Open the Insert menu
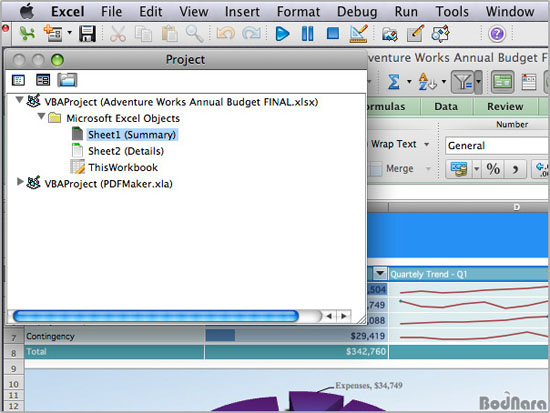 click(x=242, y=12)
